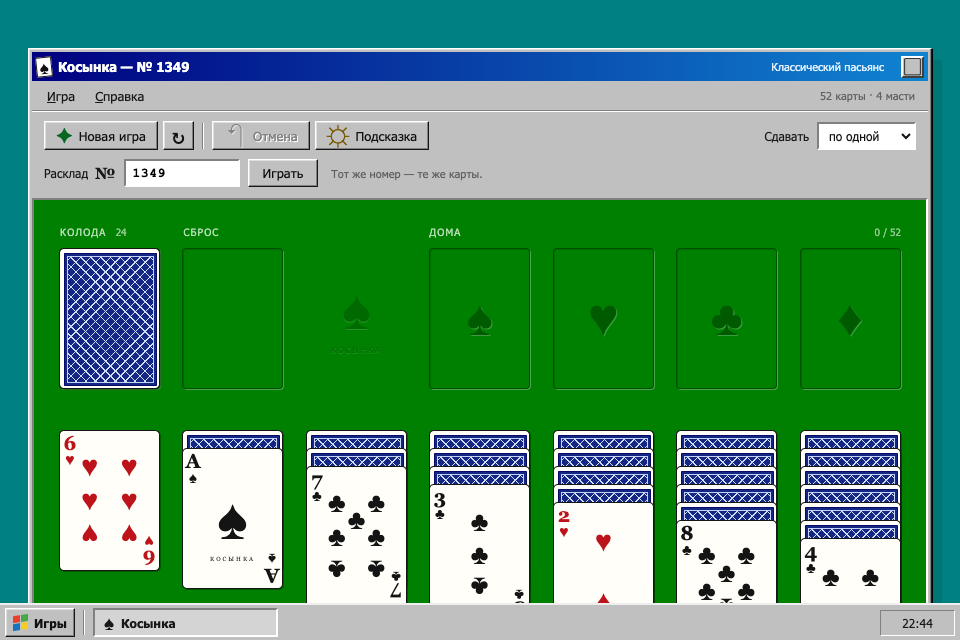Screen dimensions: 960x640
Task: Click the spades foundation pile
Action: pyautogui.click(x=480, y=318)
